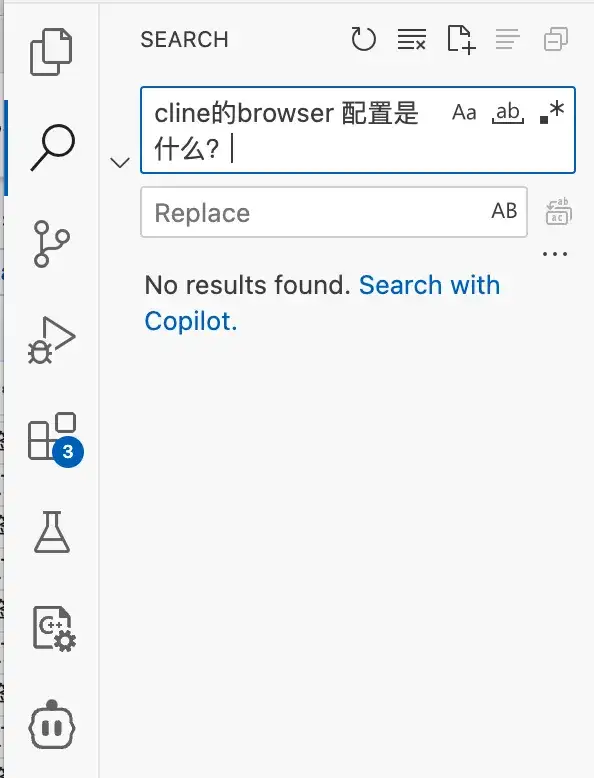Collapse the replace field chevron
The width and height of the screenshot is (594, 778).
pos(120,162)
